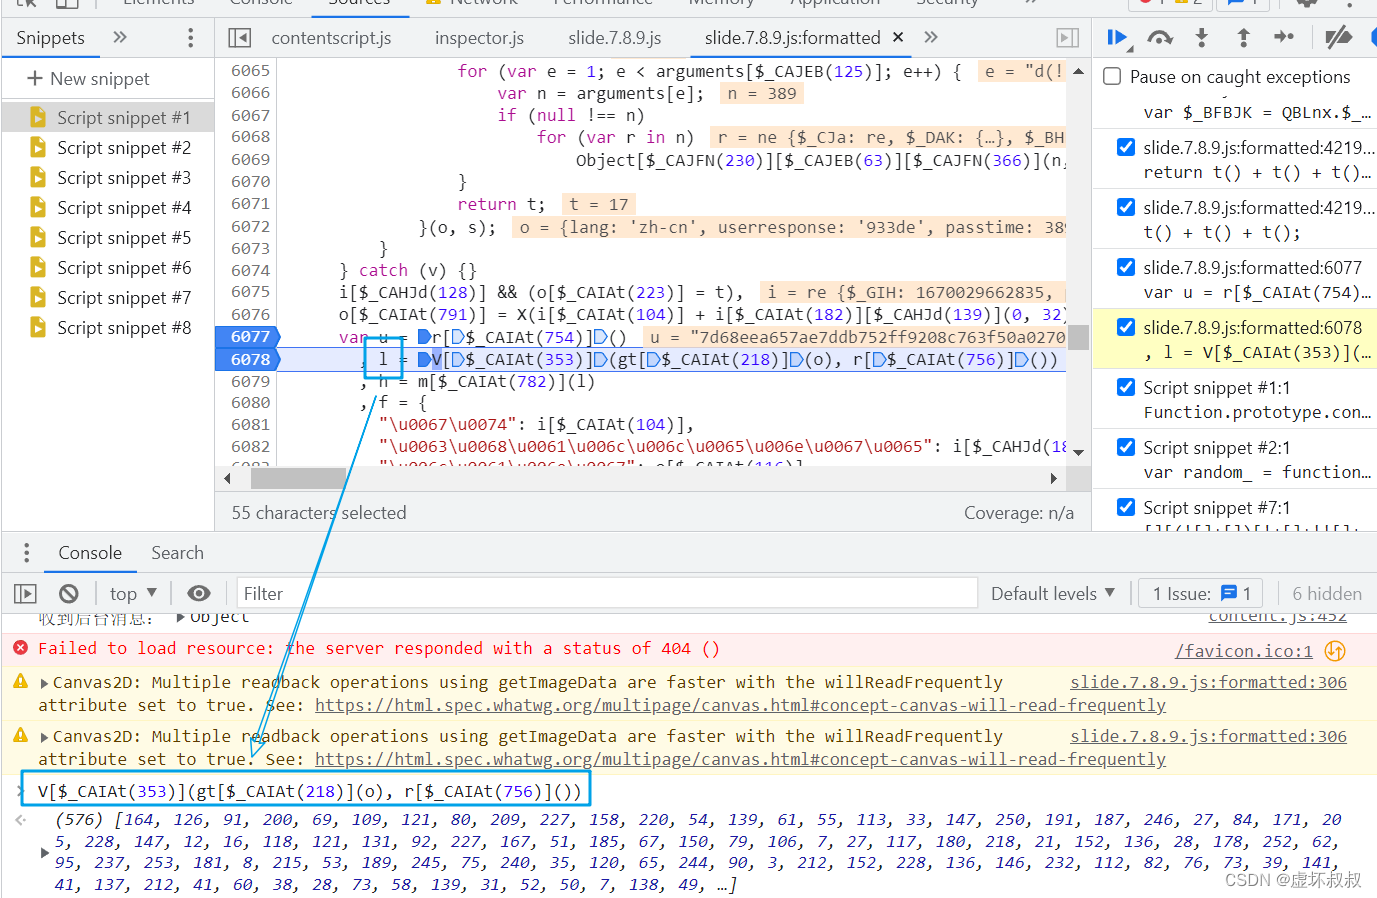Show more navigator tabs chevron

pos(120,38)
